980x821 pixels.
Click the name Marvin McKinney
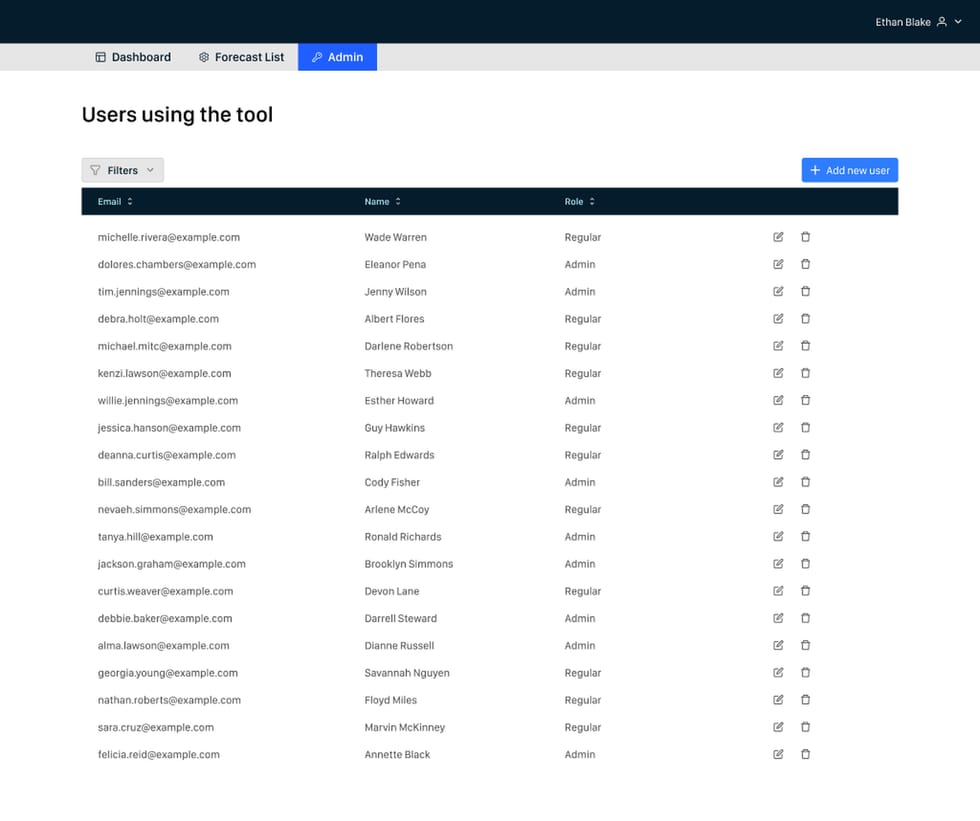click(x=405, y=727)
